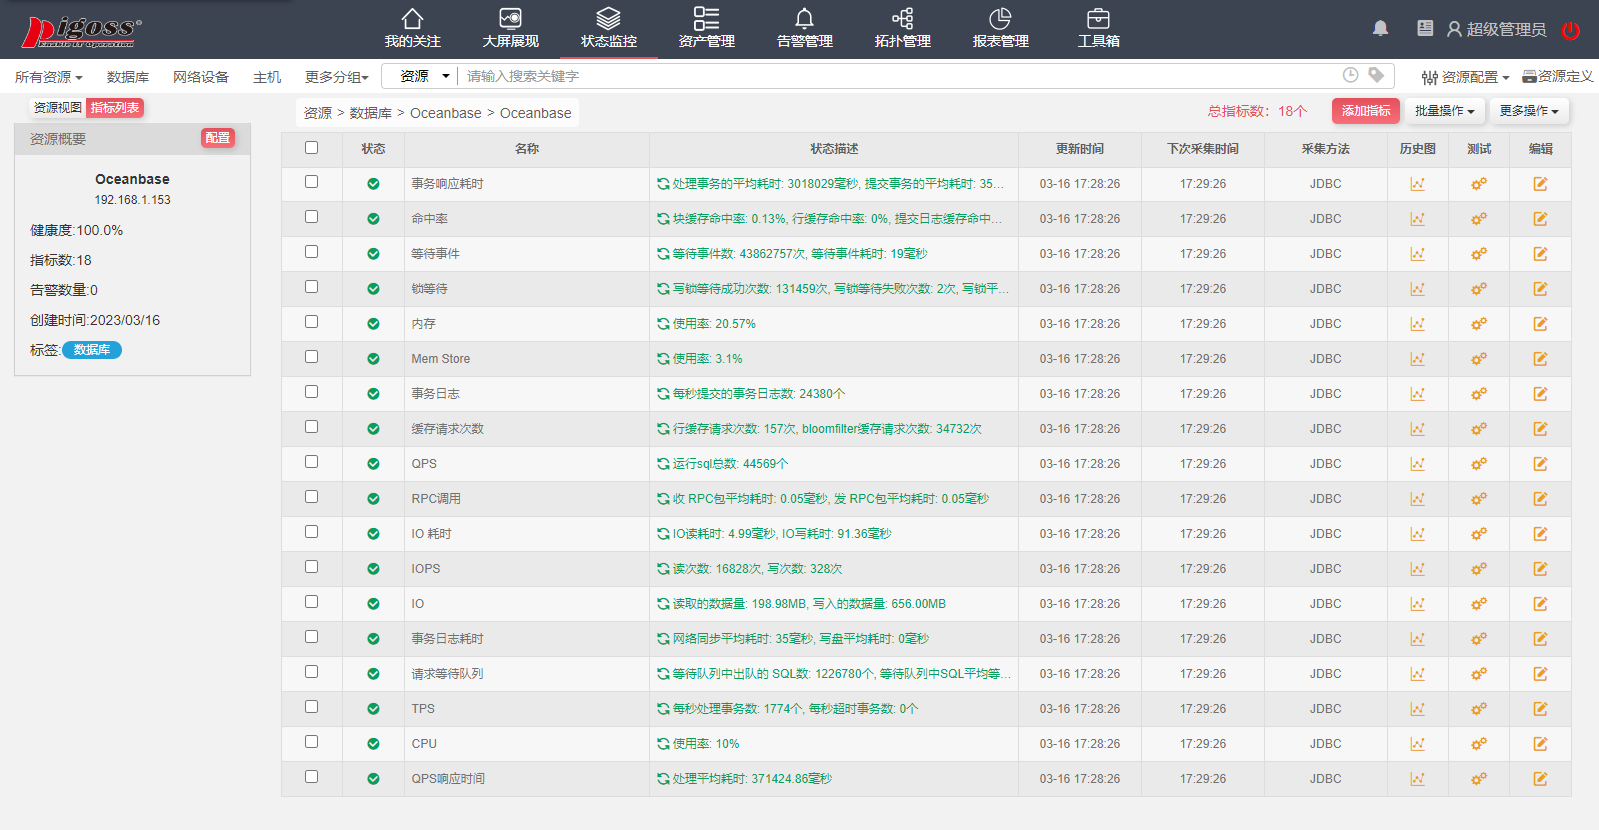1599x830 pixels.
Task: Switch to 资源视图 tab
Action: tap(58, 108)
